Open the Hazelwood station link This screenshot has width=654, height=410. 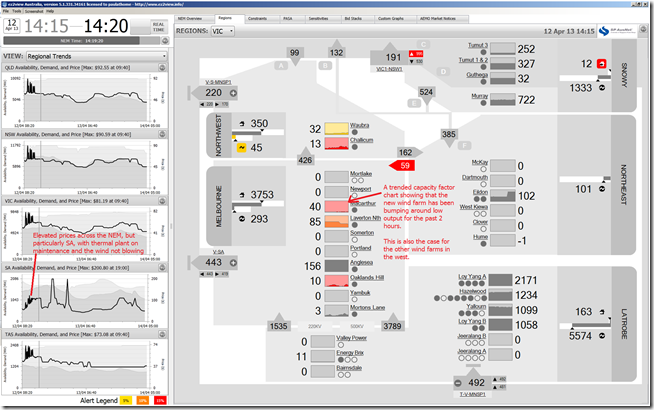coord(473,291)
